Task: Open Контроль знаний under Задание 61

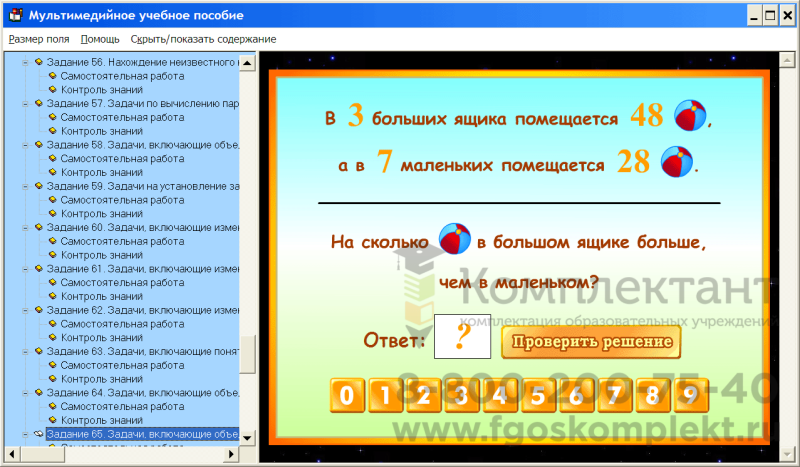Action: (x=102, y=297)
